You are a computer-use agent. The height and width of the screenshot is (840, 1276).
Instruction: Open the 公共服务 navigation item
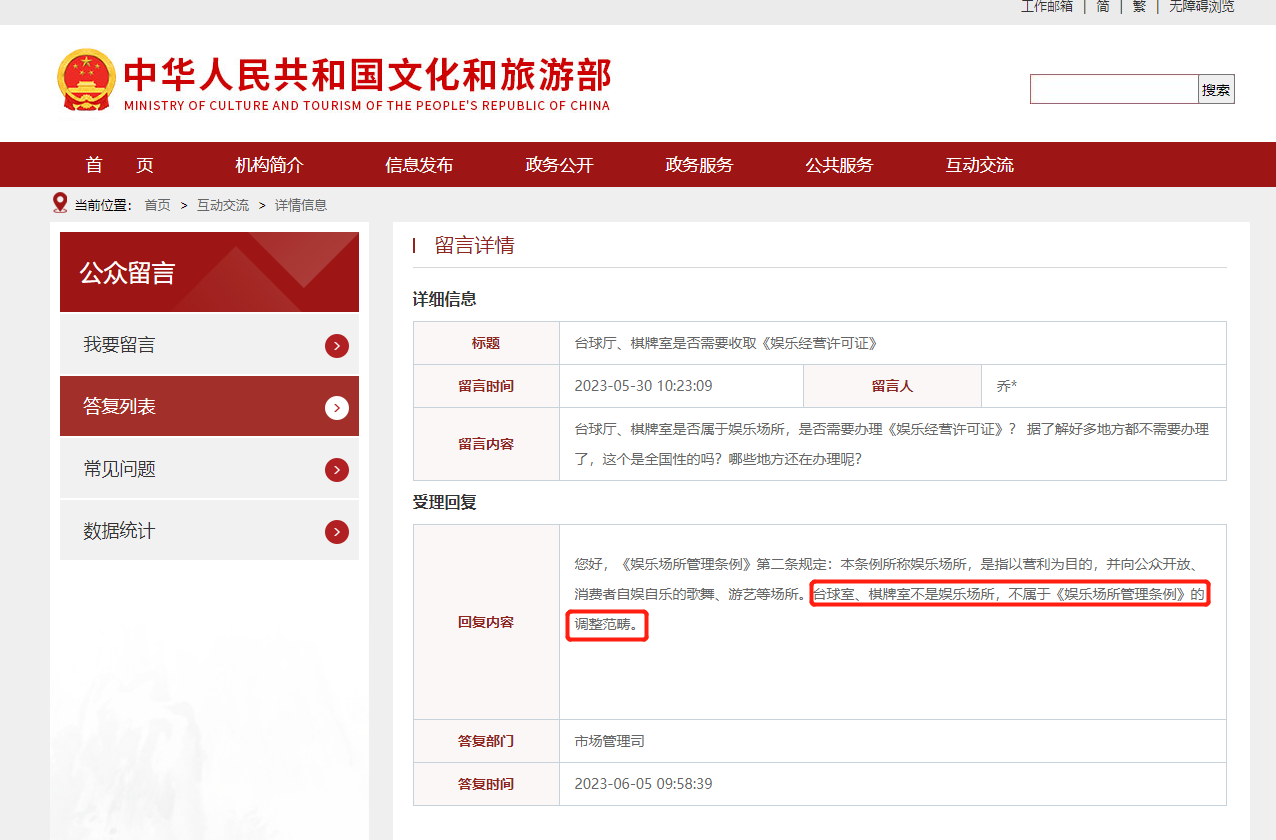point(840,165)
